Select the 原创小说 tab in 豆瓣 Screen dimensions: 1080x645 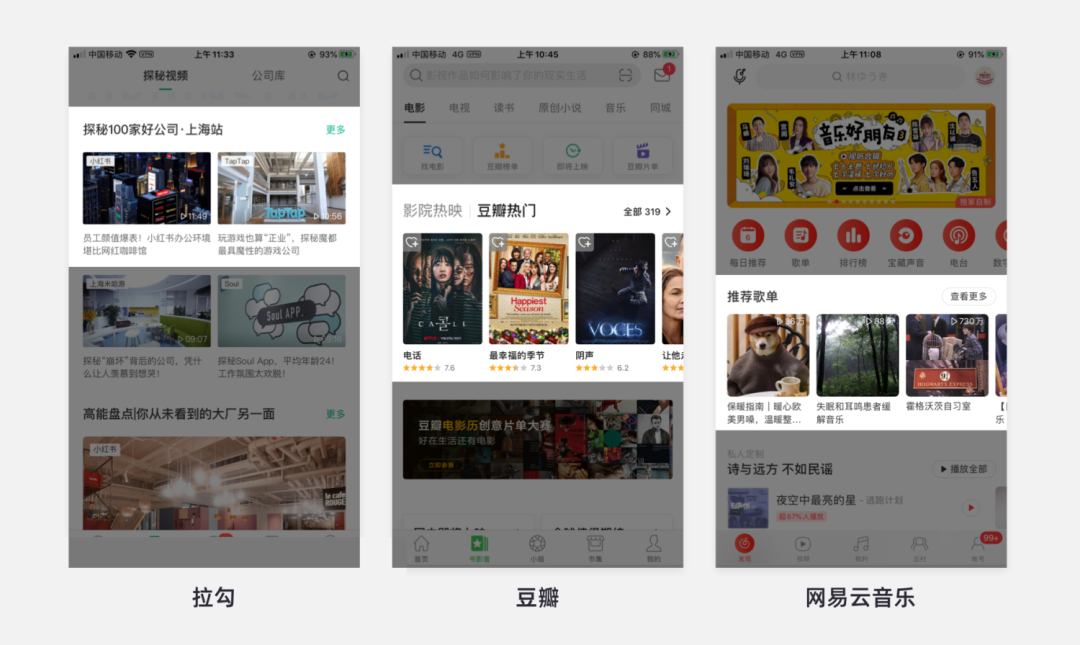point(559,108)
